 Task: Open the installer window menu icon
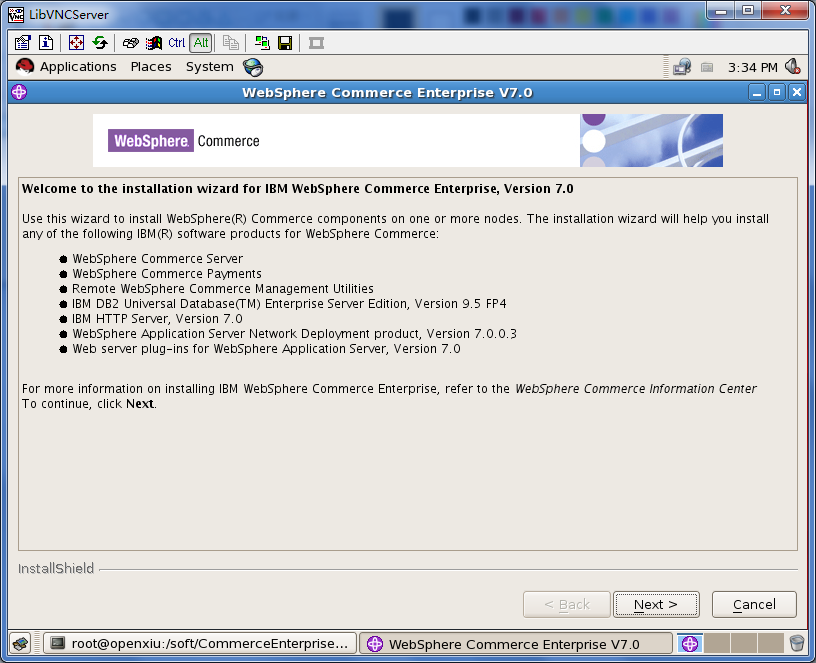pyautogui.click(x=19, y=93)
